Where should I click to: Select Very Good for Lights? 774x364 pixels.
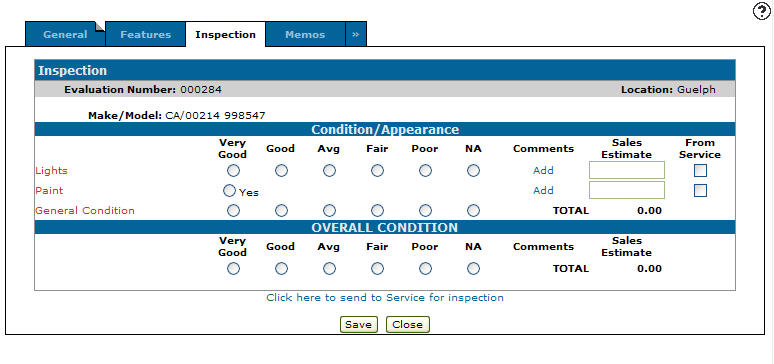click(x=233, y=171)
